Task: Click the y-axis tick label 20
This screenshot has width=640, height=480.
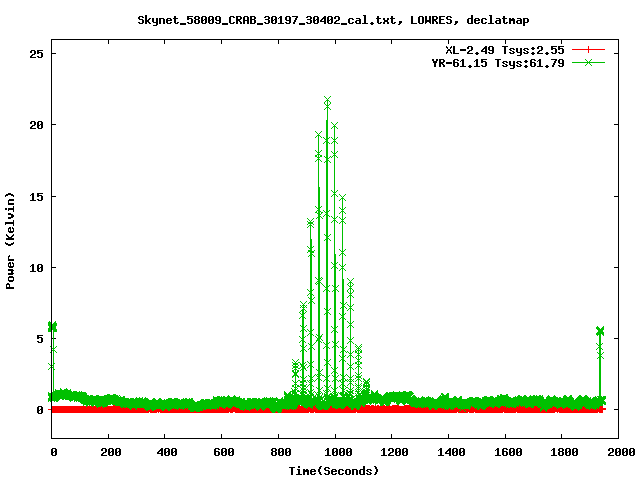Action: pos(36,125)
